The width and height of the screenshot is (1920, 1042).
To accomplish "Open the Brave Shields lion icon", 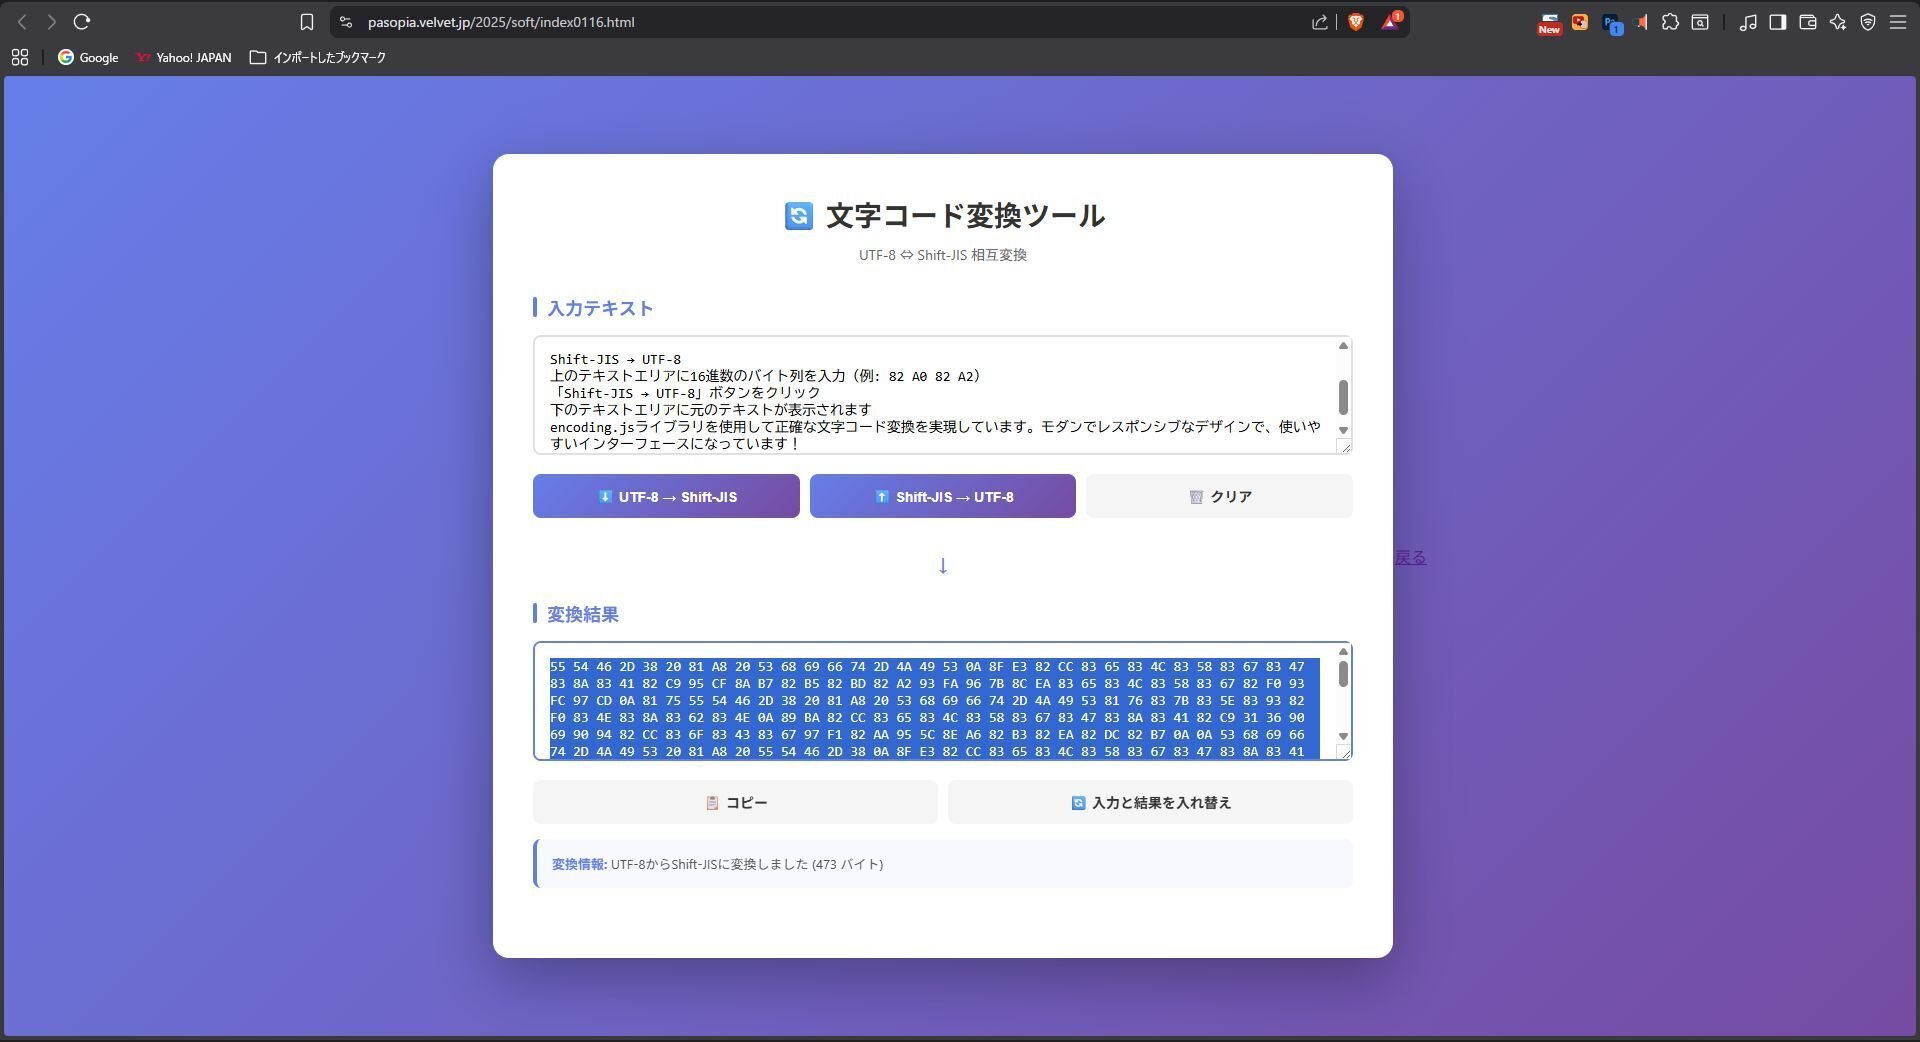I will [x=1356, y=22].
